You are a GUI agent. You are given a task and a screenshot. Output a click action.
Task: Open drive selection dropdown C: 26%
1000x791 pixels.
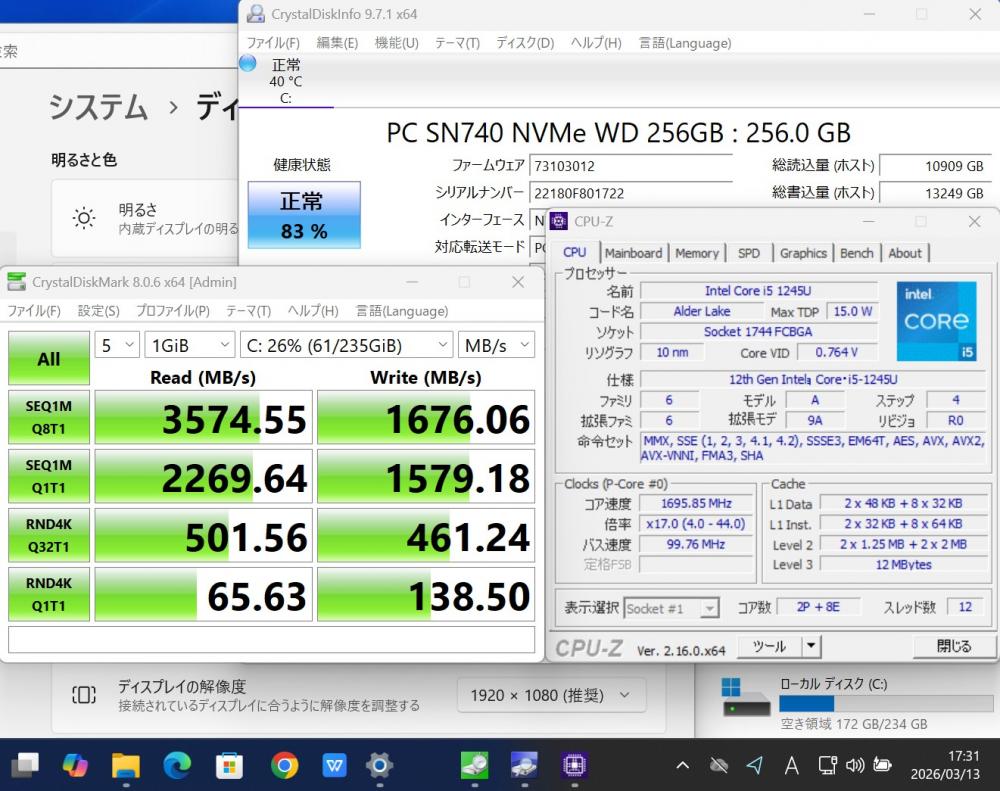pos(346,345)
